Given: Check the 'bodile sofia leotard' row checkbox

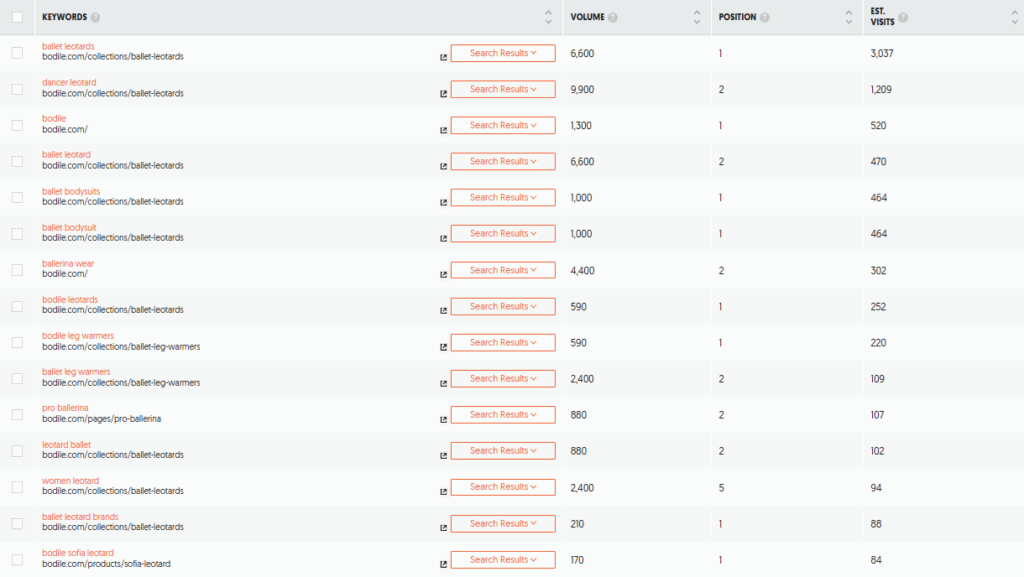Looking at the screenshot, I should pyautogui.click(x=18, y=559).
